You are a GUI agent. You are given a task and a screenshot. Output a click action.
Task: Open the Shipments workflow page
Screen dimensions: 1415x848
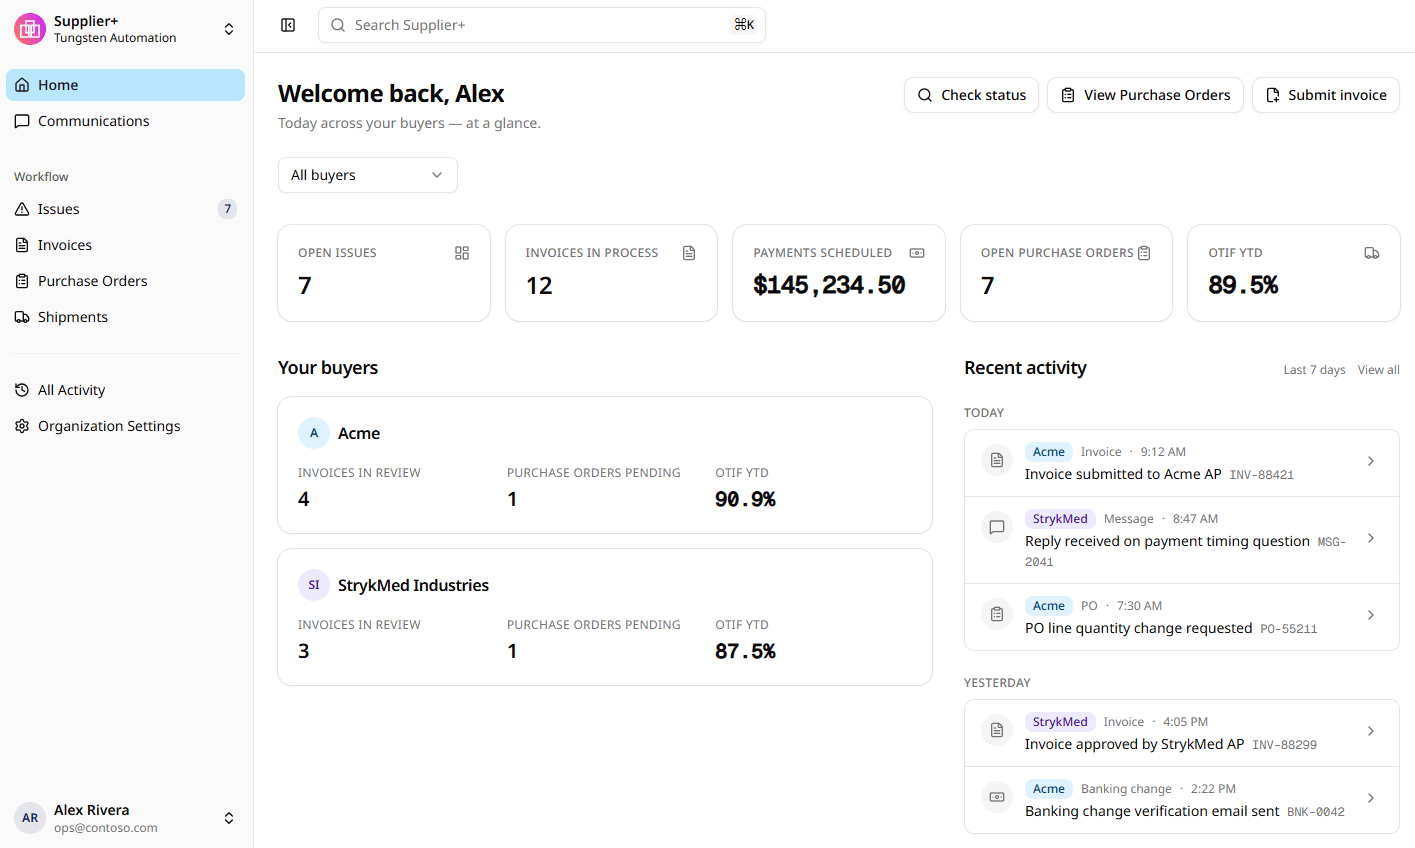coord(125,317)
